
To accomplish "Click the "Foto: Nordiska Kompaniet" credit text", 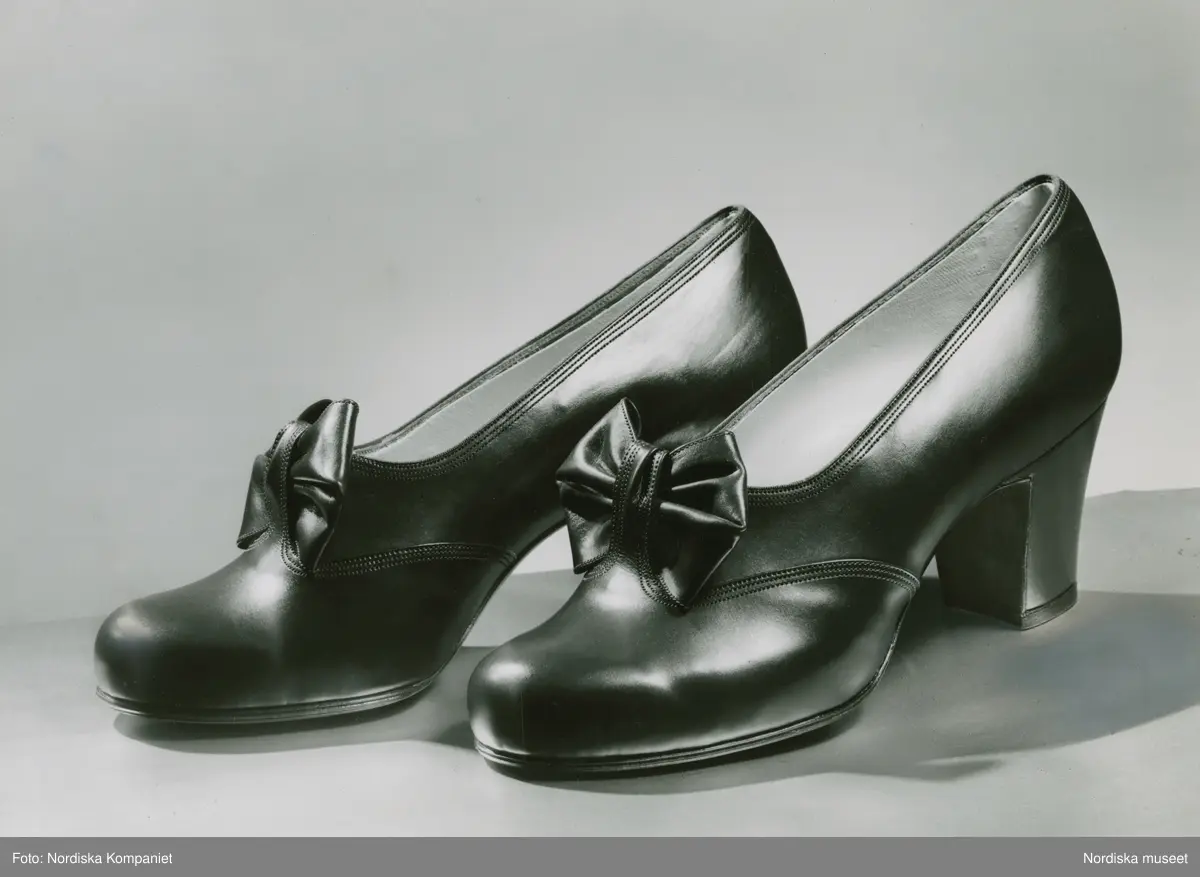I will [x=81, y=857].
